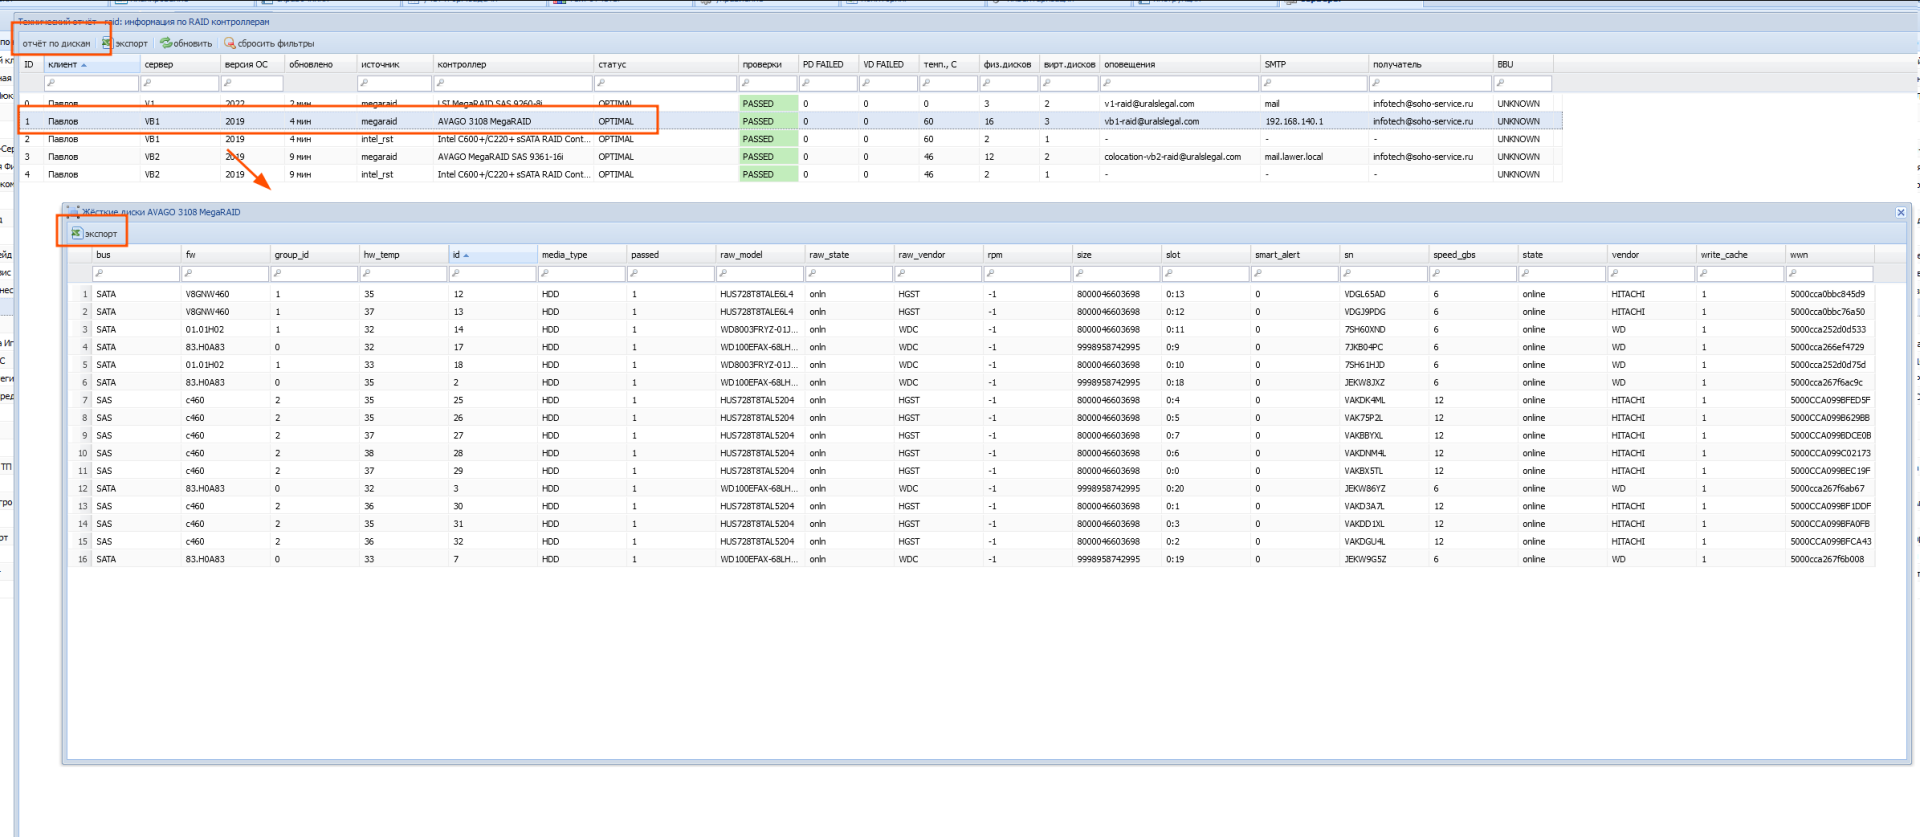Sort disks by hw_temp column header
The width and height of the screenshot is (1920, 837).
pos(381,255)
